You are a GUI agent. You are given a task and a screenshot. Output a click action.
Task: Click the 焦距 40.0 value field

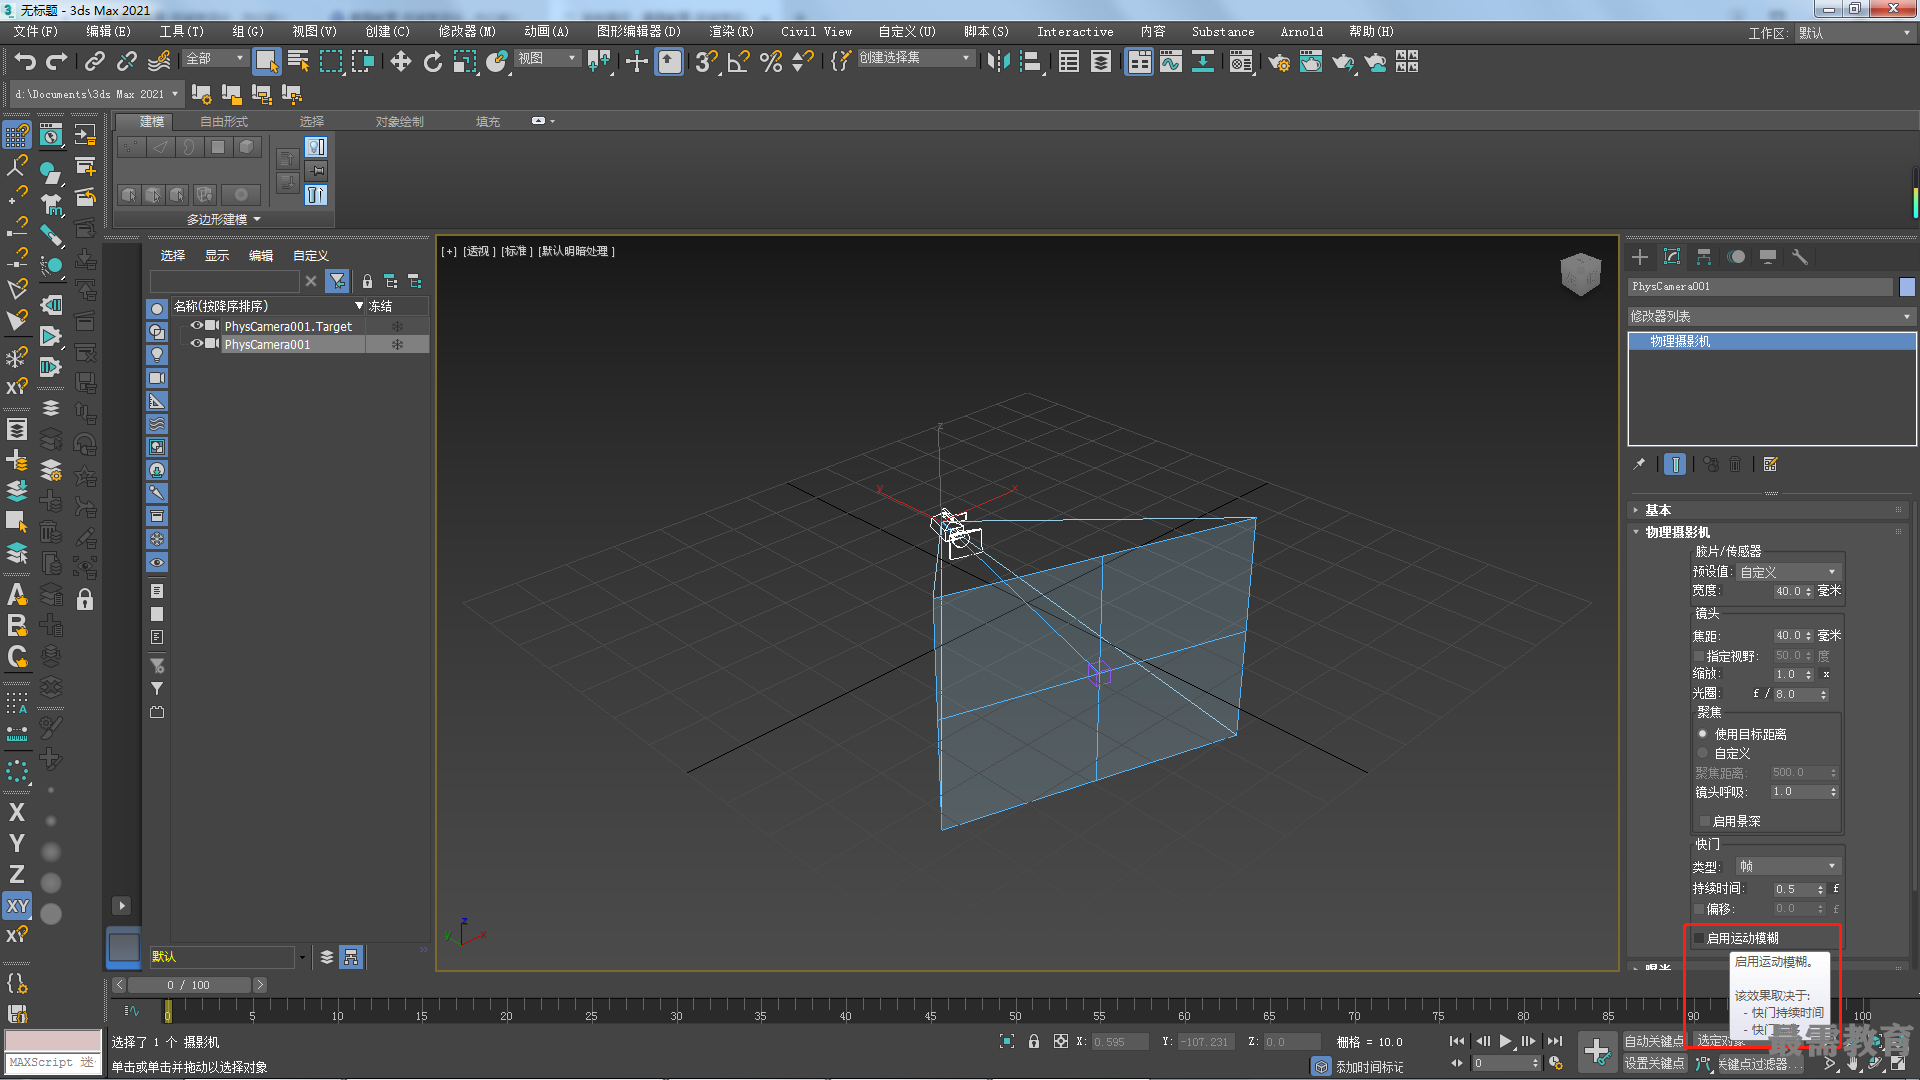click(1789, 636)
